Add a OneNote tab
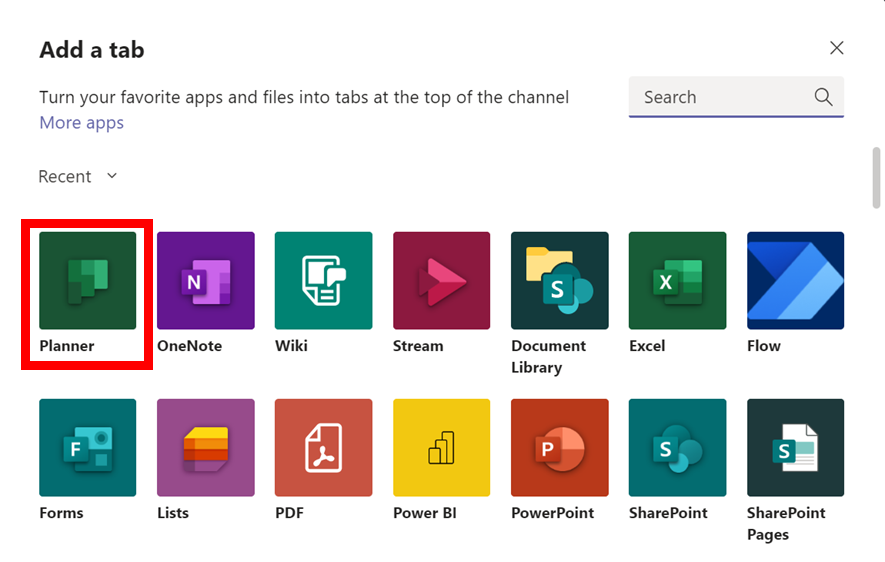Viewport: 885px width, 562px height. 205,280
